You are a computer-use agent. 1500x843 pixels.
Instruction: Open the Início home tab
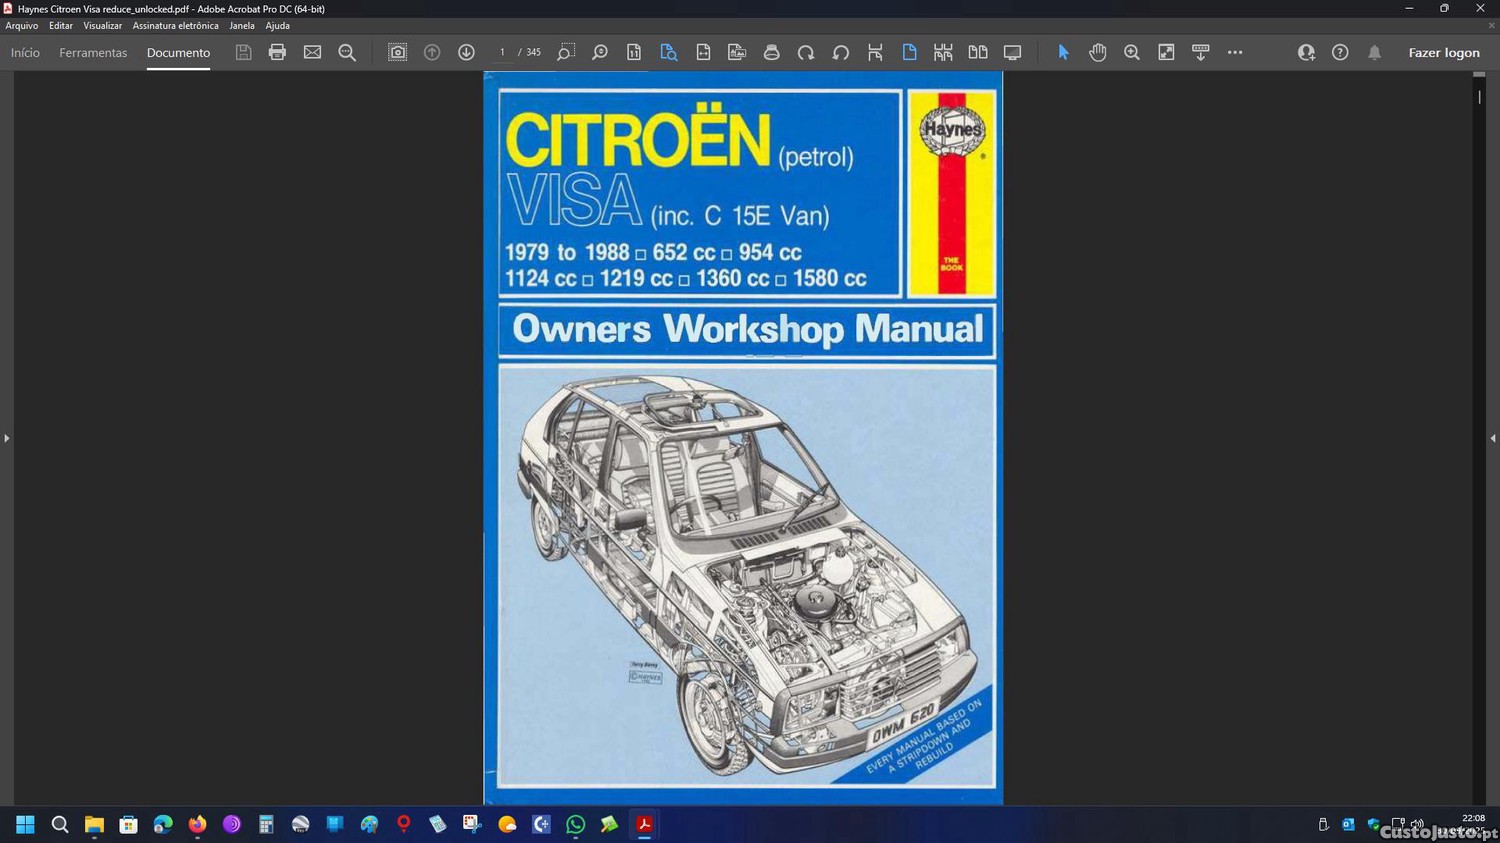tap(25, 53)
